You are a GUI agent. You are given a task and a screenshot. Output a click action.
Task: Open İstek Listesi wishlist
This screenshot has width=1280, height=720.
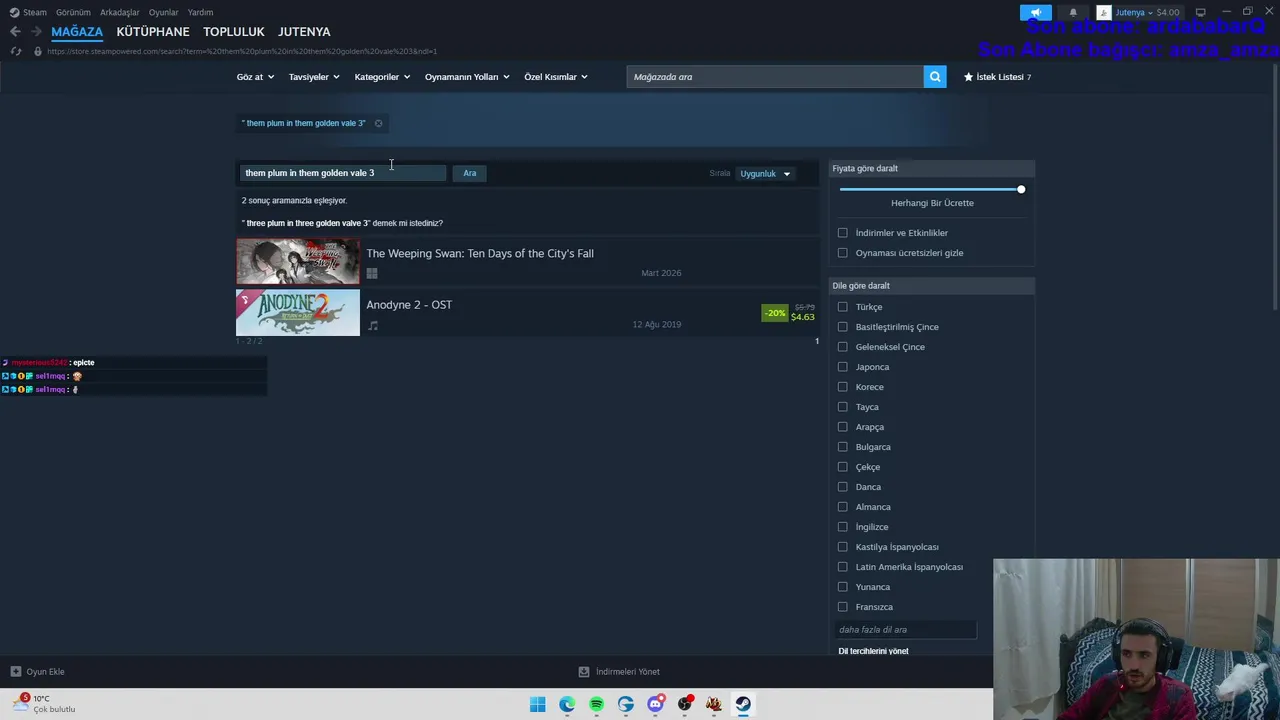point(997,77)
